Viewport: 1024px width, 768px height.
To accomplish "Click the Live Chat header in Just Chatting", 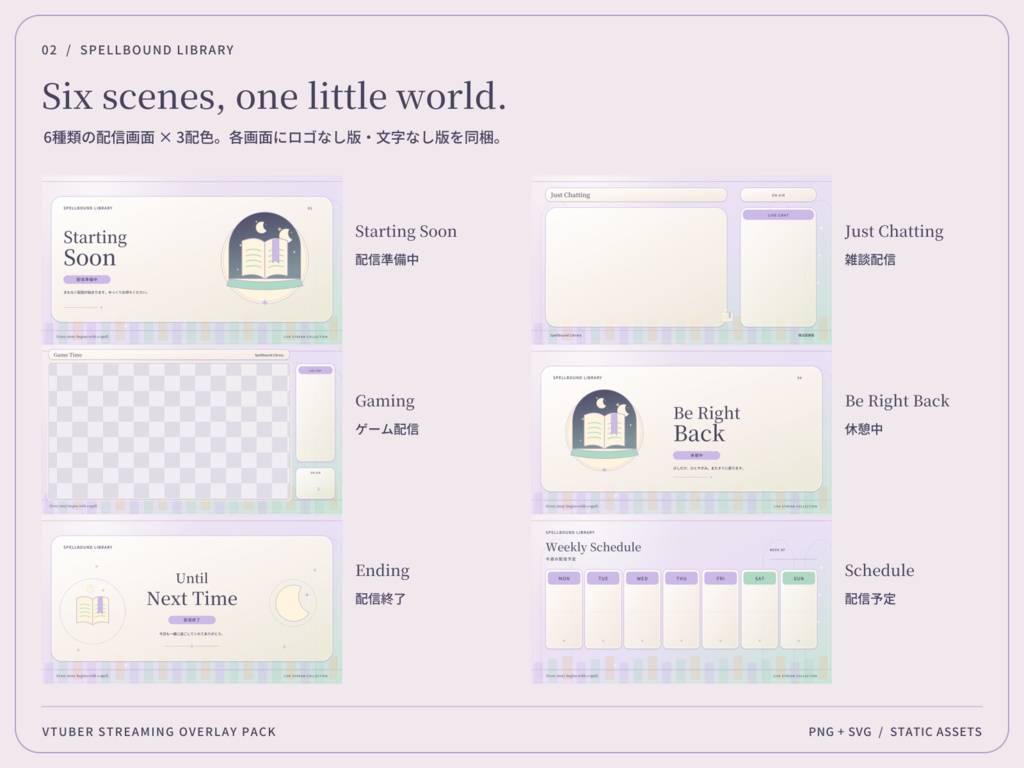I will click(x=778, y=215).
